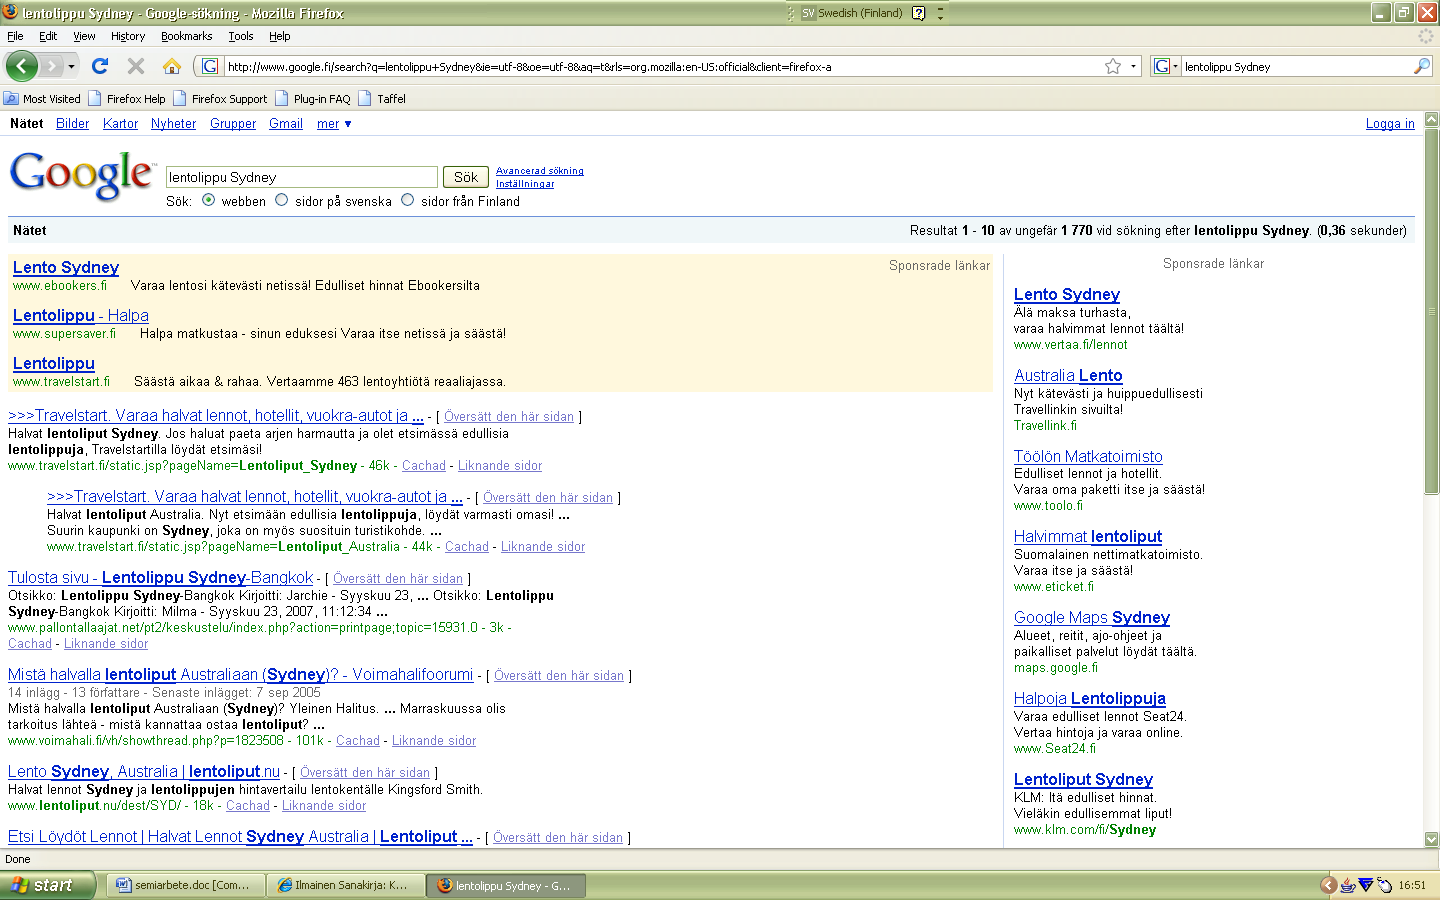Open 'Töölön Matkatoimisto' sponsored link
Image resolution: width=1440 pixels, height=900 pixels.
click(1088, 456)
